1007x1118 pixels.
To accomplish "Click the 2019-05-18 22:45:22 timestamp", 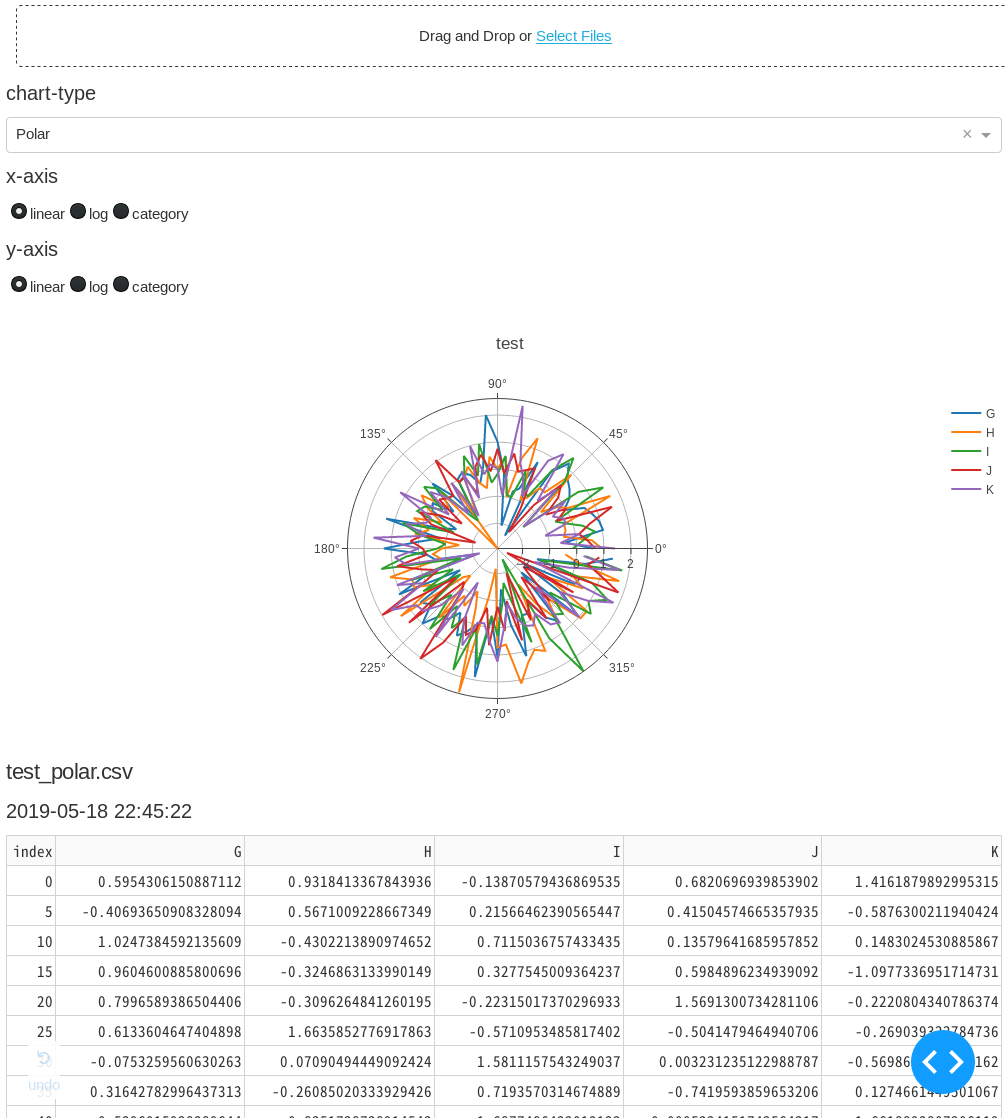I will (98, 811).
